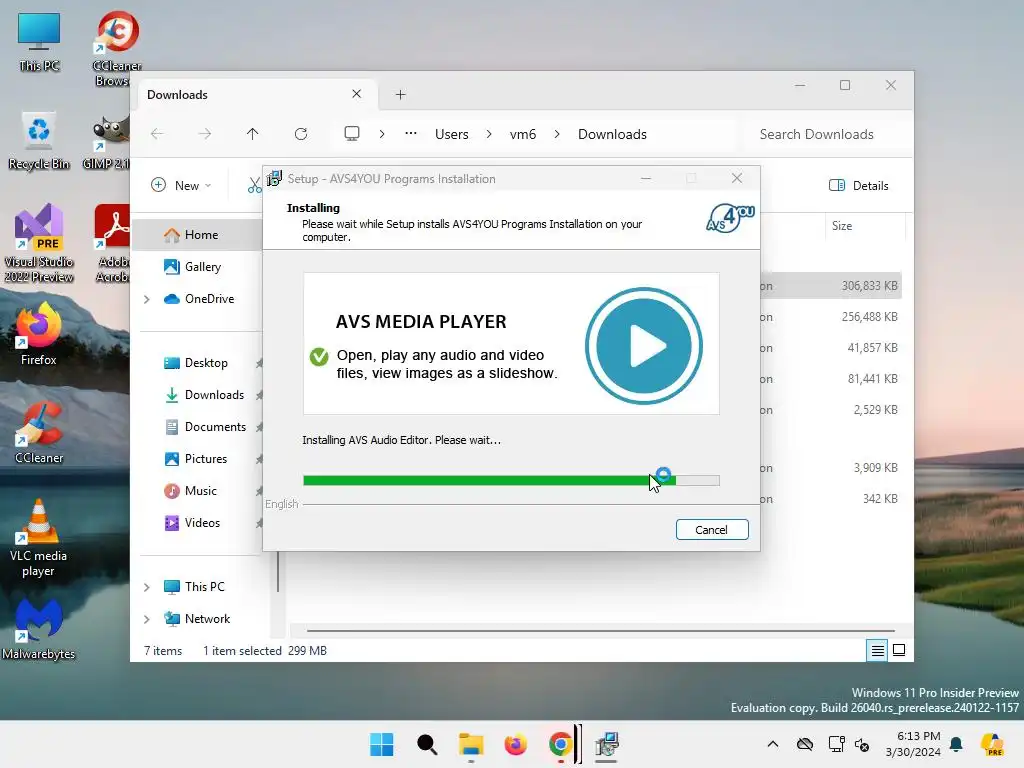Click the installation progress bar
The image size is (1024, 768).
coord(511,481)
